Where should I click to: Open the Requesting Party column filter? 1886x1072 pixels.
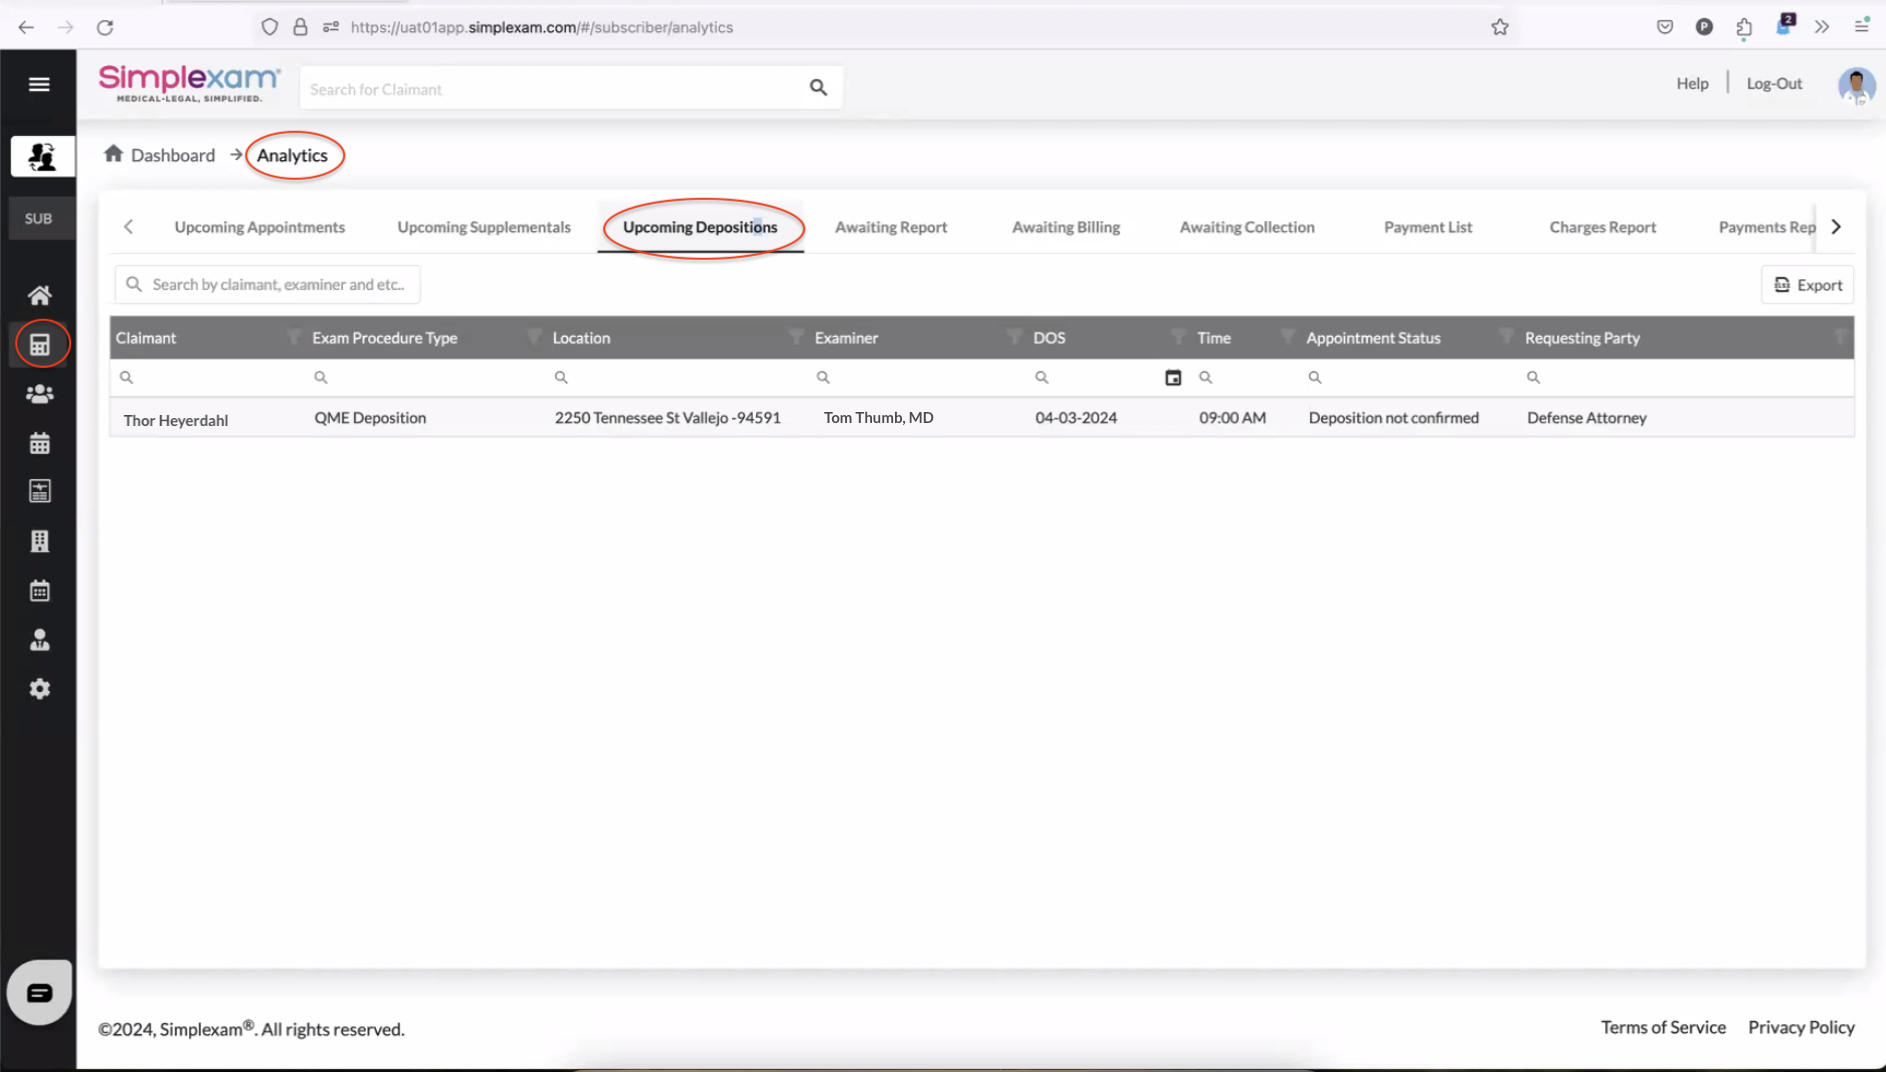[x=1840, y=337]
